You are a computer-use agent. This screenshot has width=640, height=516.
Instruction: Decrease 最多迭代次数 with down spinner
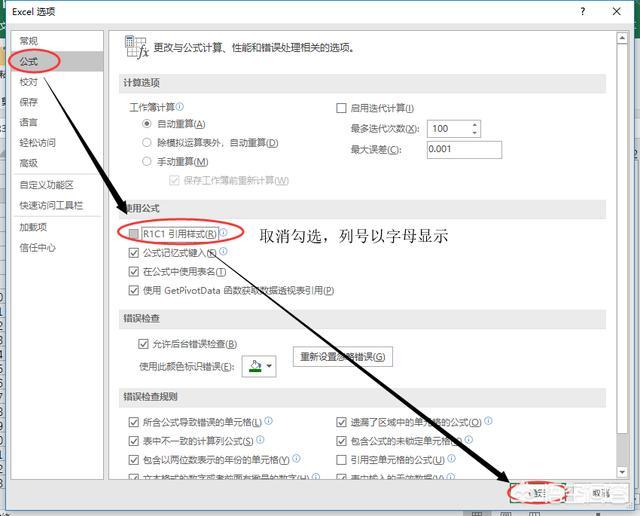(x=475, y=133)
